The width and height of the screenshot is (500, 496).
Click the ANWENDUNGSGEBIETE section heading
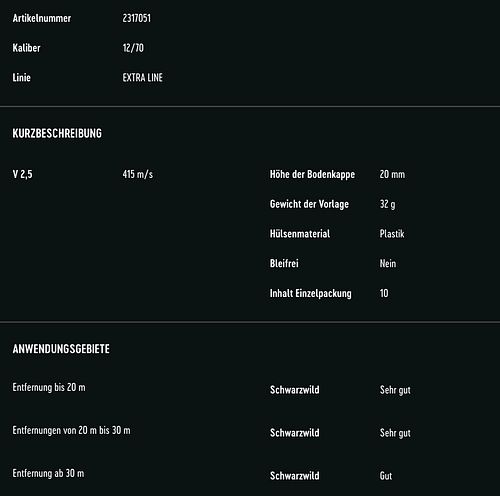[61, 349]
